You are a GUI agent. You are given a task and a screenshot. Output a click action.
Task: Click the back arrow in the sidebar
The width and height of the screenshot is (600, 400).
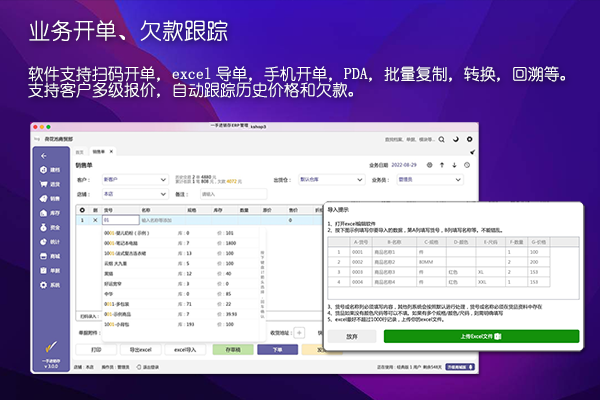tap(44, 156)
